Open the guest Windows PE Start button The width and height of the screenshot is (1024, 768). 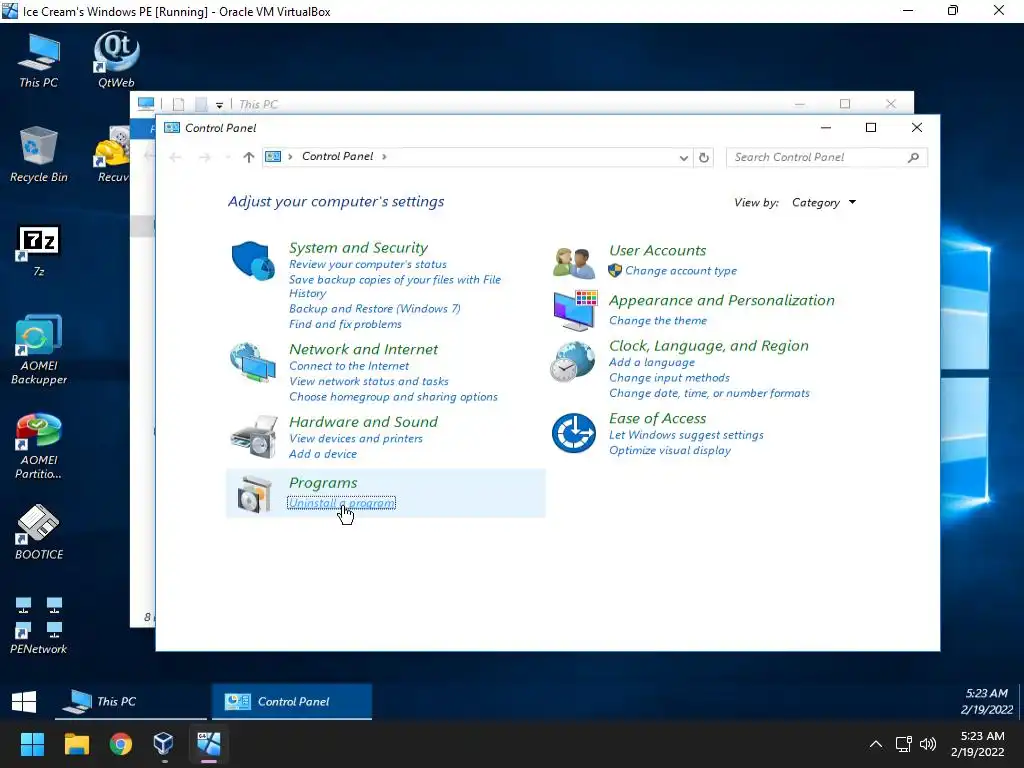(24, 702)
